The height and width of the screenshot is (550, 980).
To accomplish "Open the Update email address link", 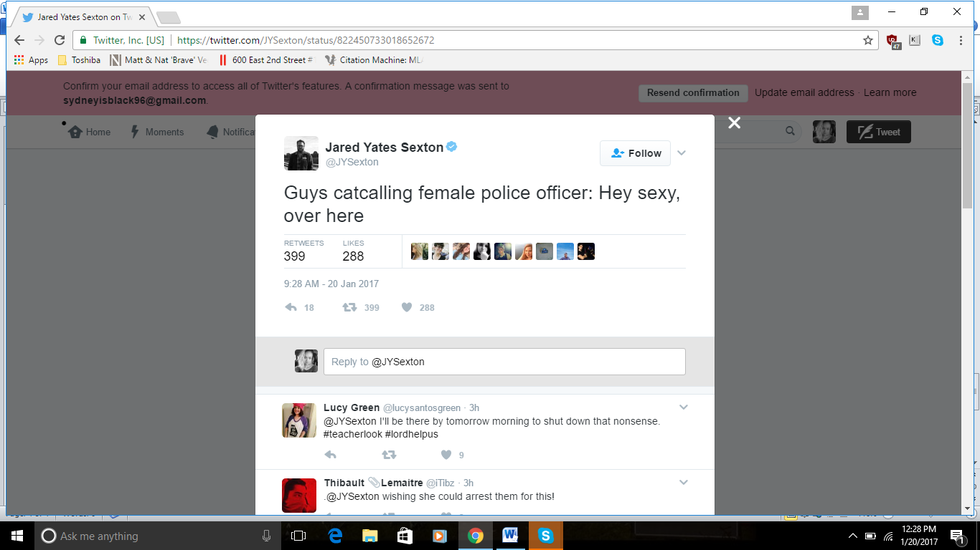I will pyautogui.click(x=804, y=93).
